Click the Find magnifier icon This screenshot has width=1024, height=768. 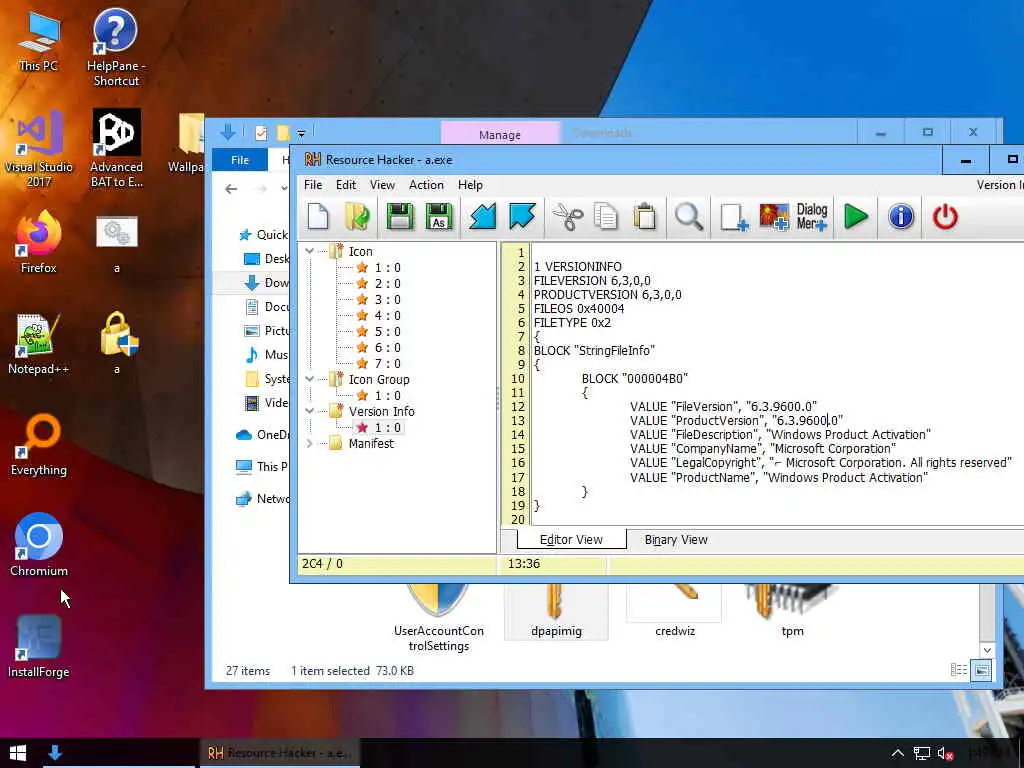[689, 217]
